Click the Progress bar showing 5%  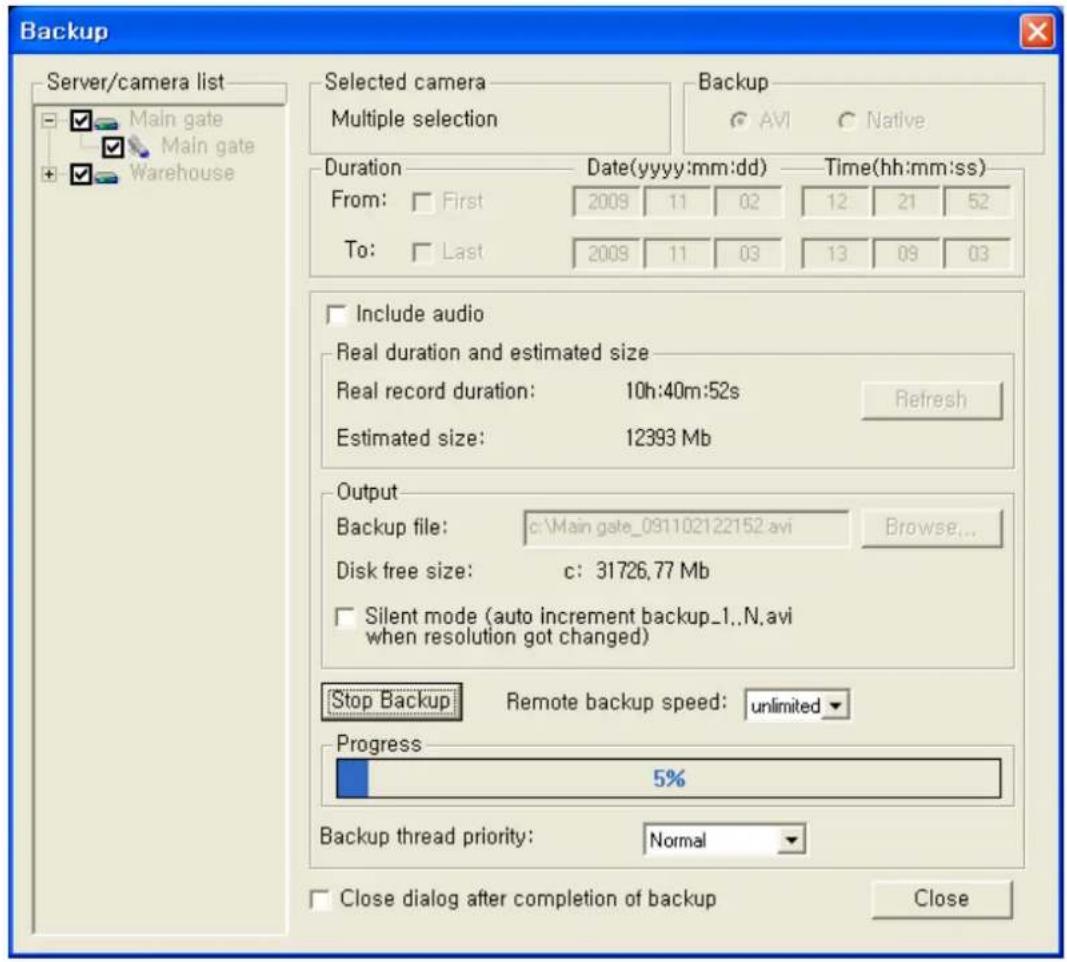point(668,778)
